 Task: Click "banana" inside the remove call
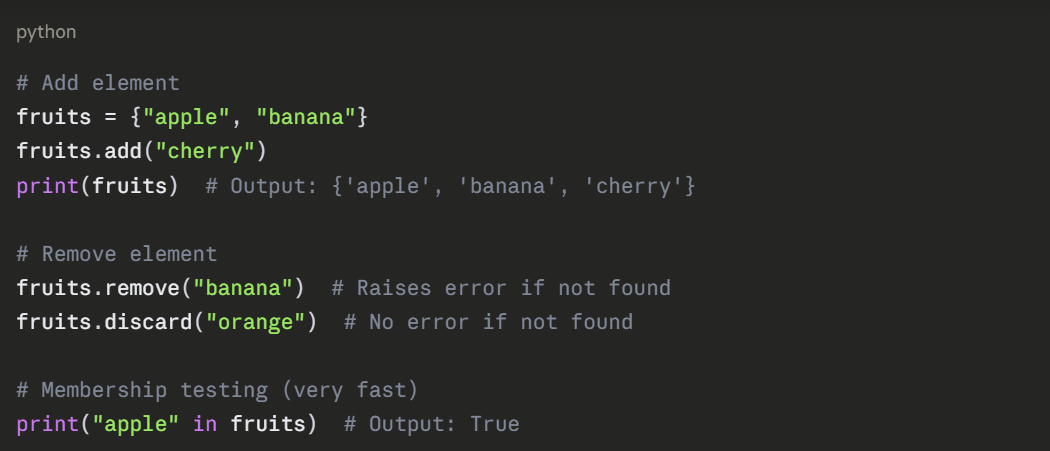243,288
